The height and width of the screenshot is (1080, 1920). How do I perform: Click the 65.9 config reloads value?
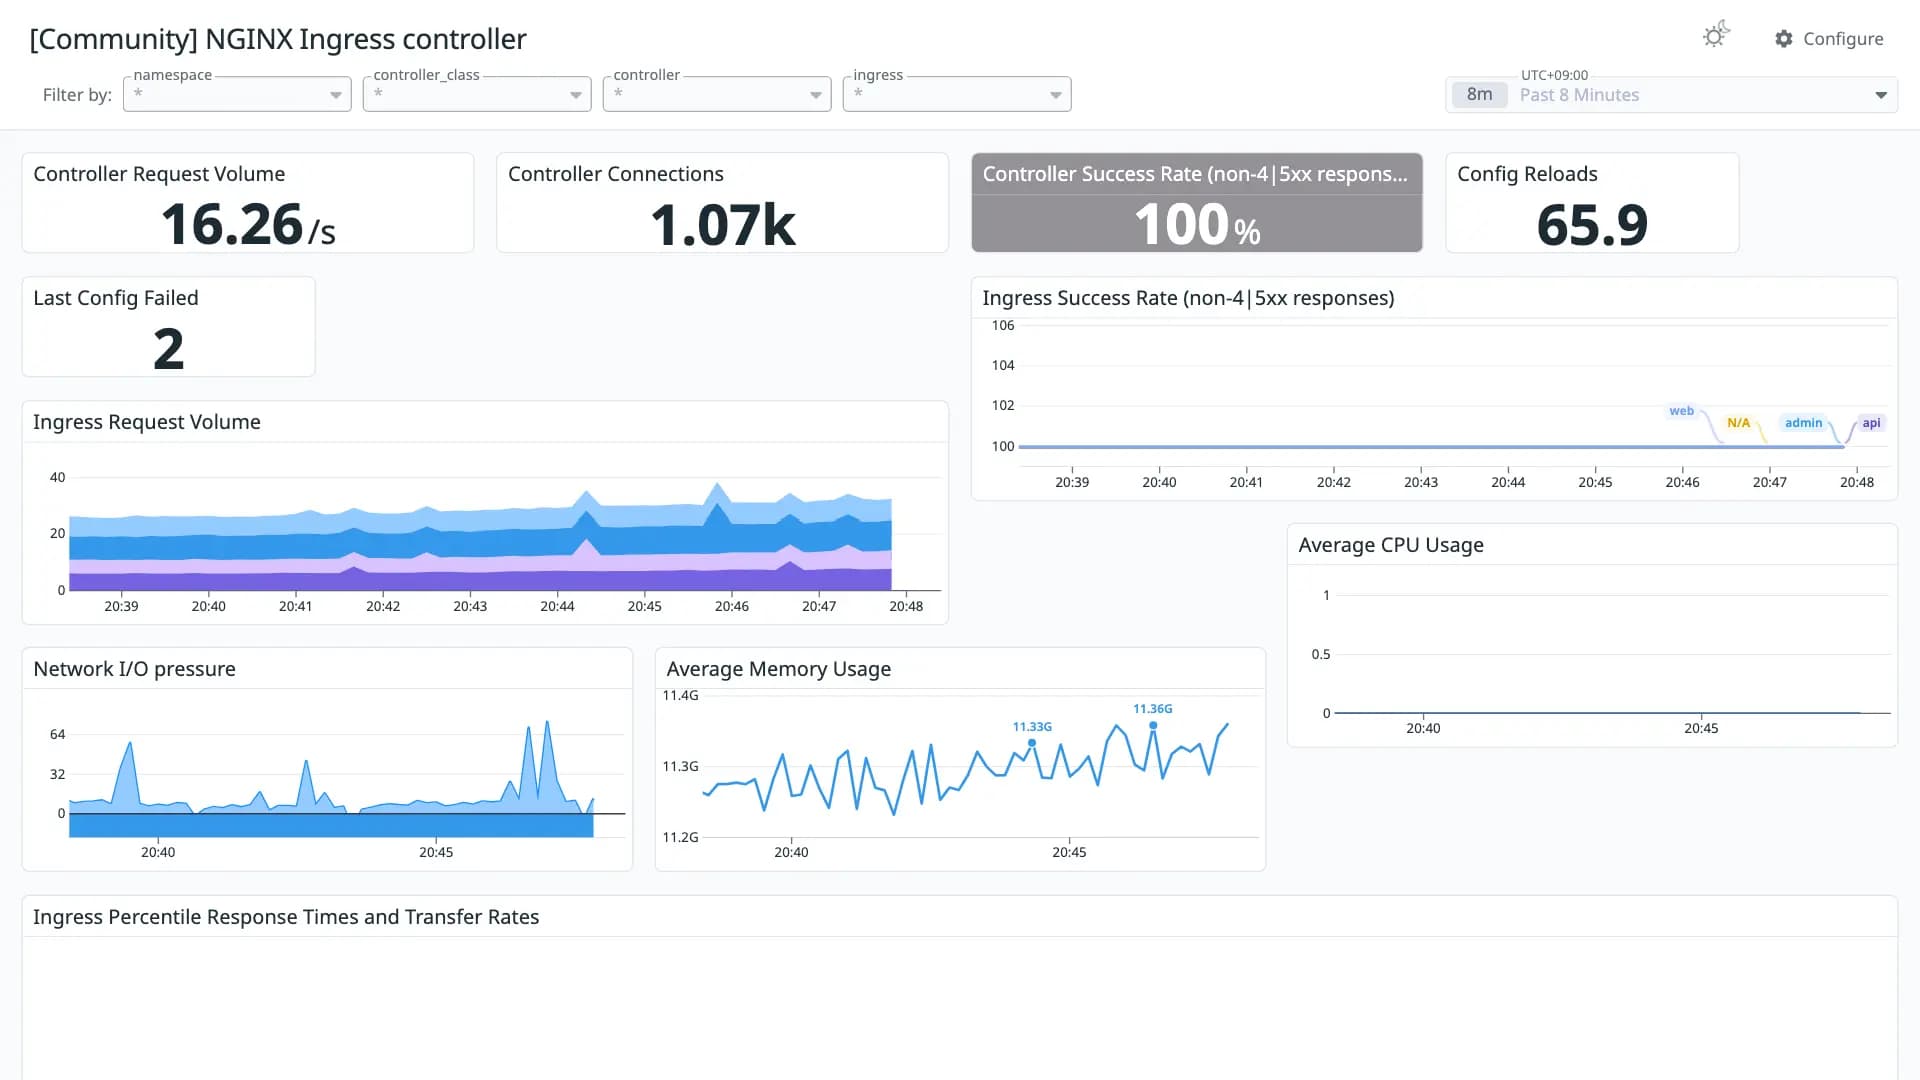[1592, 224]
